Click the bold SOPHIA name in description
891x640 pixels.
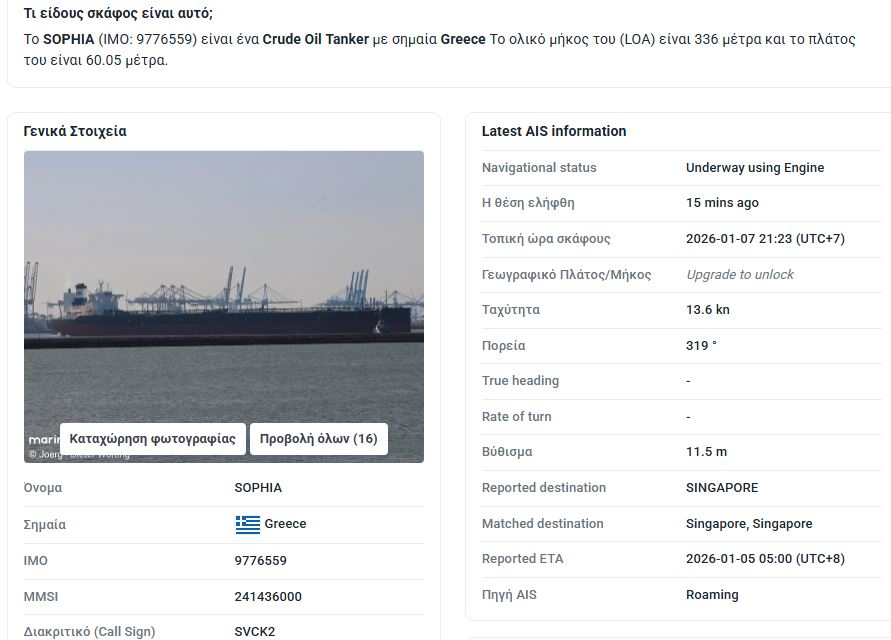pos(69,39)
